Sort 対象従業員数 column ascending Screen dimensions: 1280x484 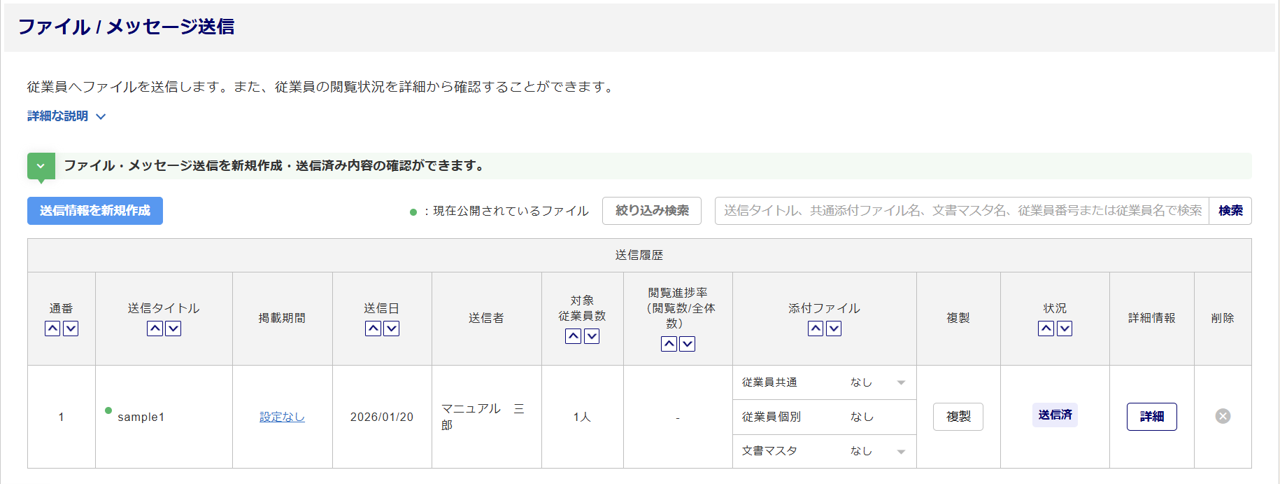(x=573, y=336)
